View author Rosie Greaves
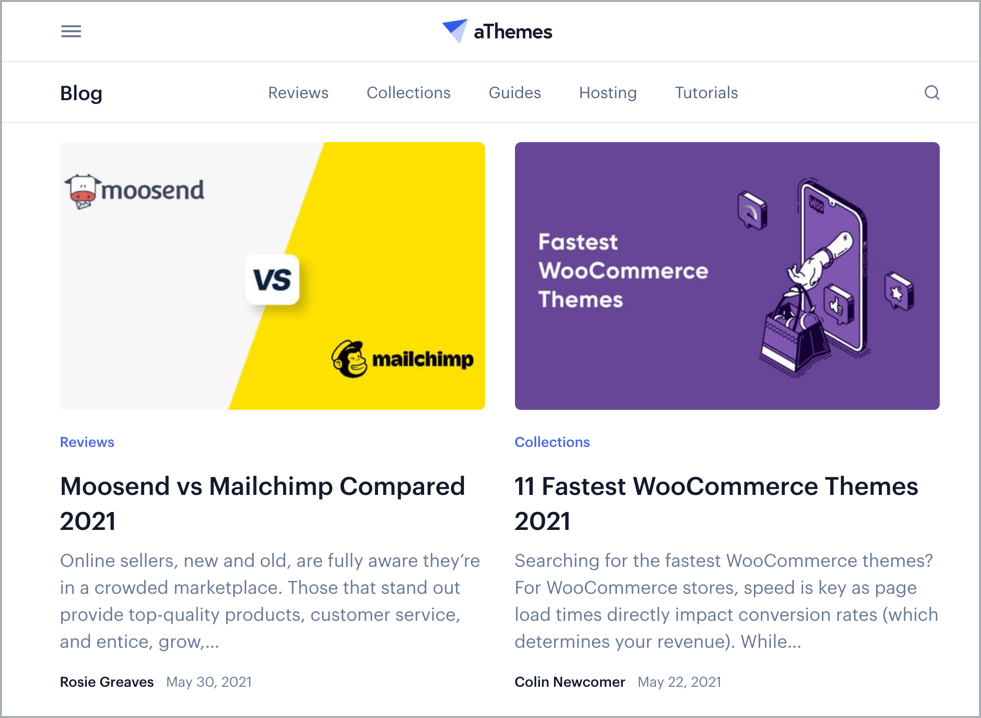 point(107,682)
